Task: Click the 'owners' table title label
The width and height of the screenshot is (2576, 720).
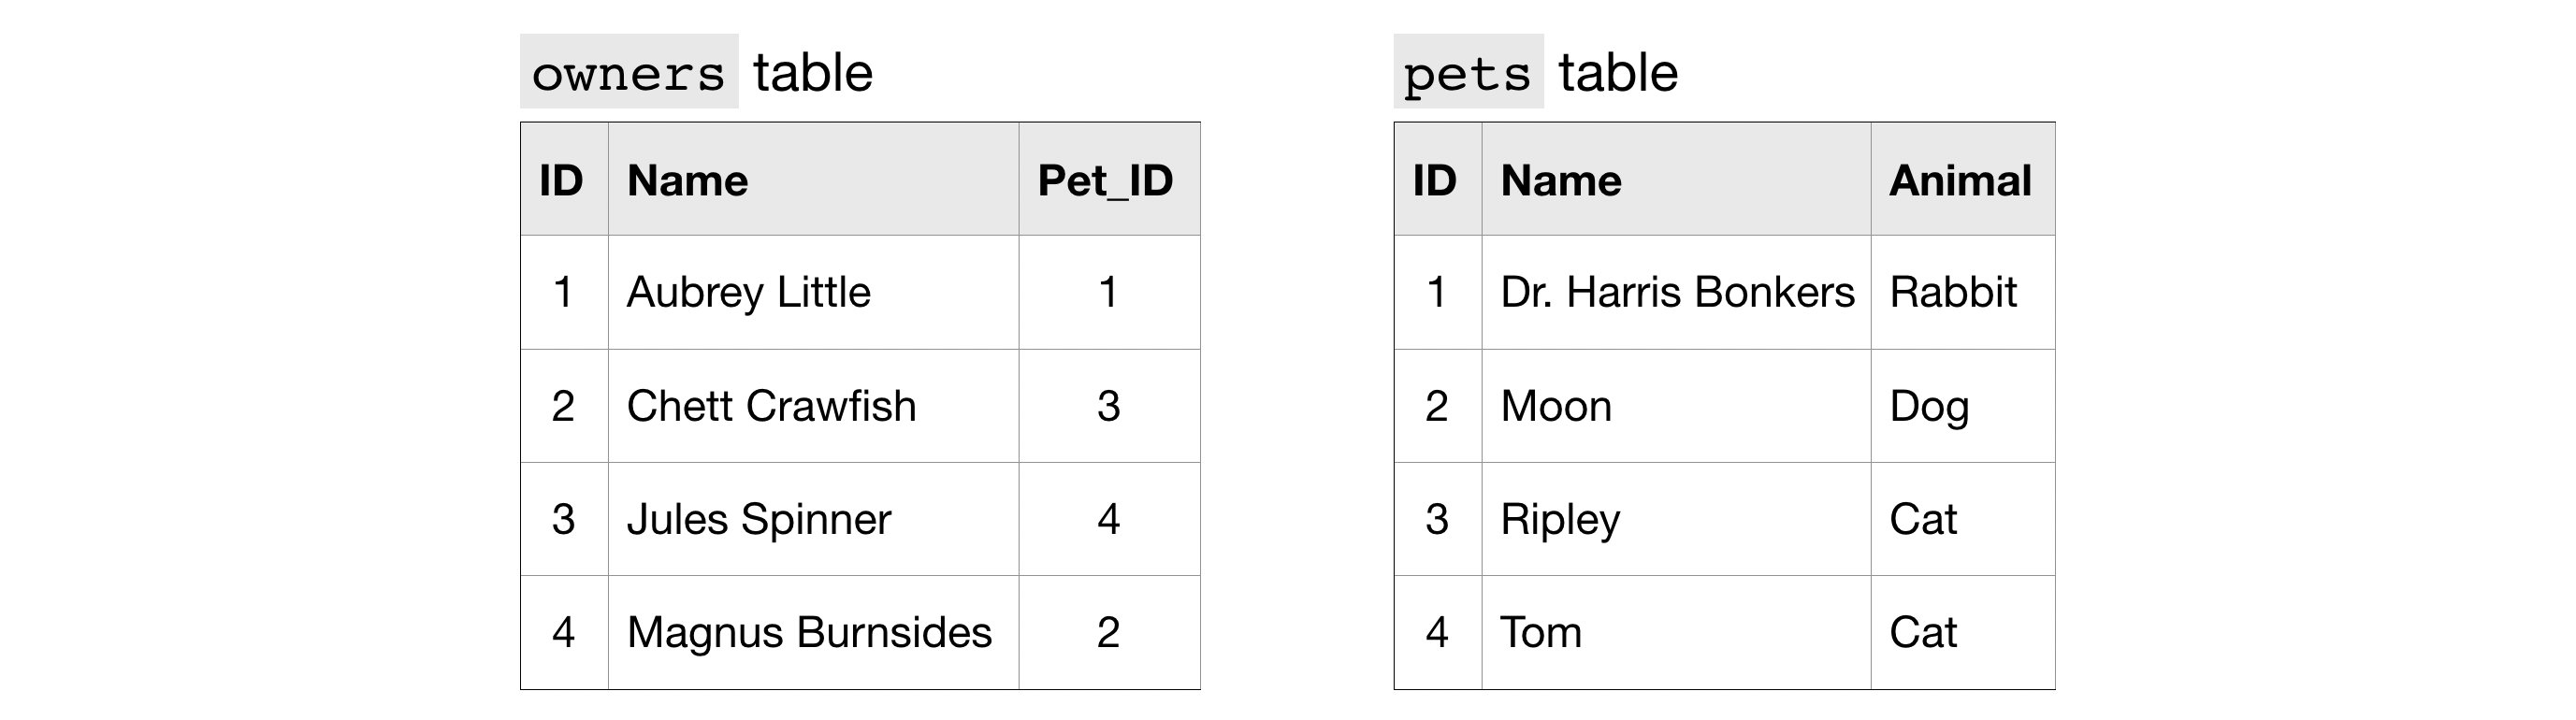Action: [628, 73]
